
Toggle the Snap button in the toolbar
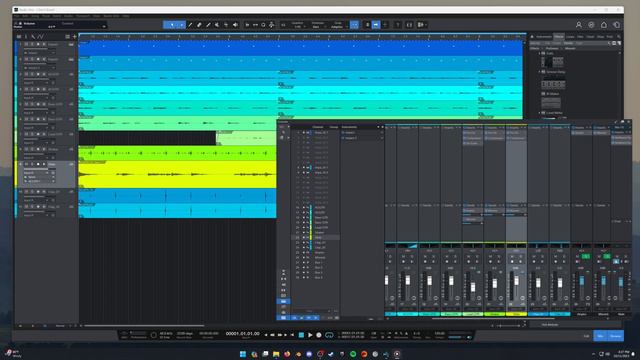point(354,25)
